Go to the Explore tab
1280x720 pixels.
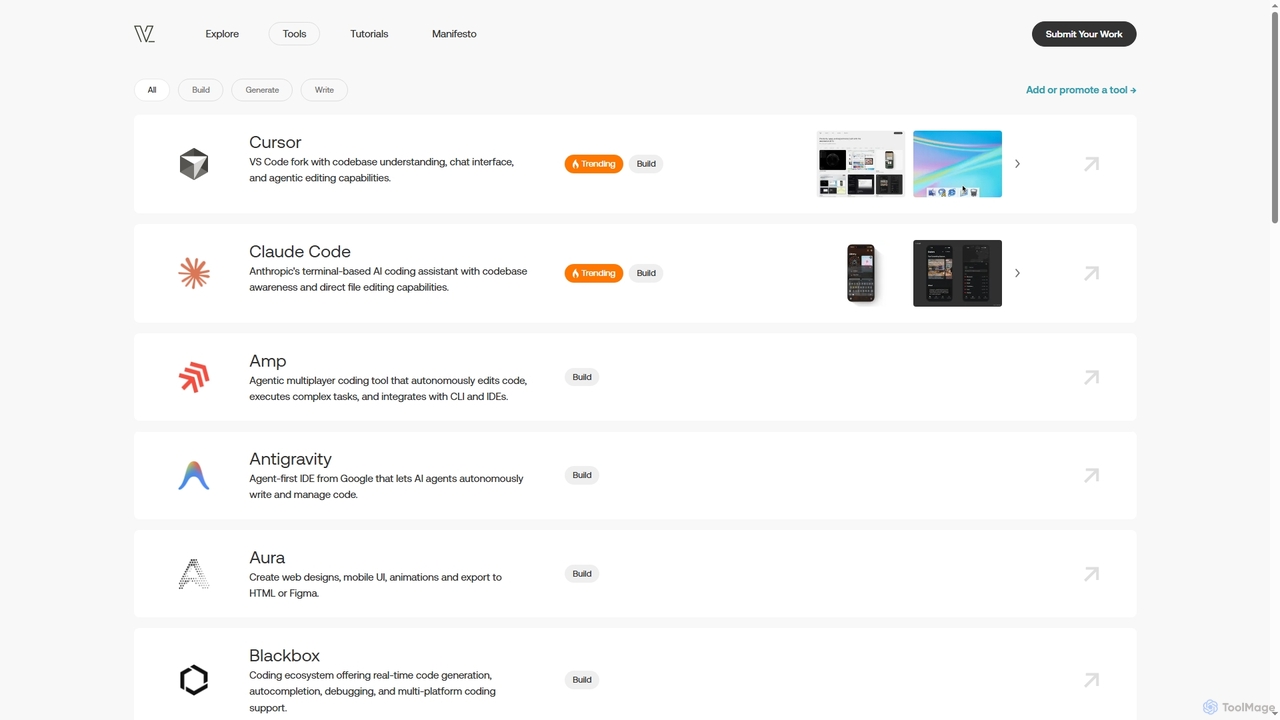tap(222, 34)
